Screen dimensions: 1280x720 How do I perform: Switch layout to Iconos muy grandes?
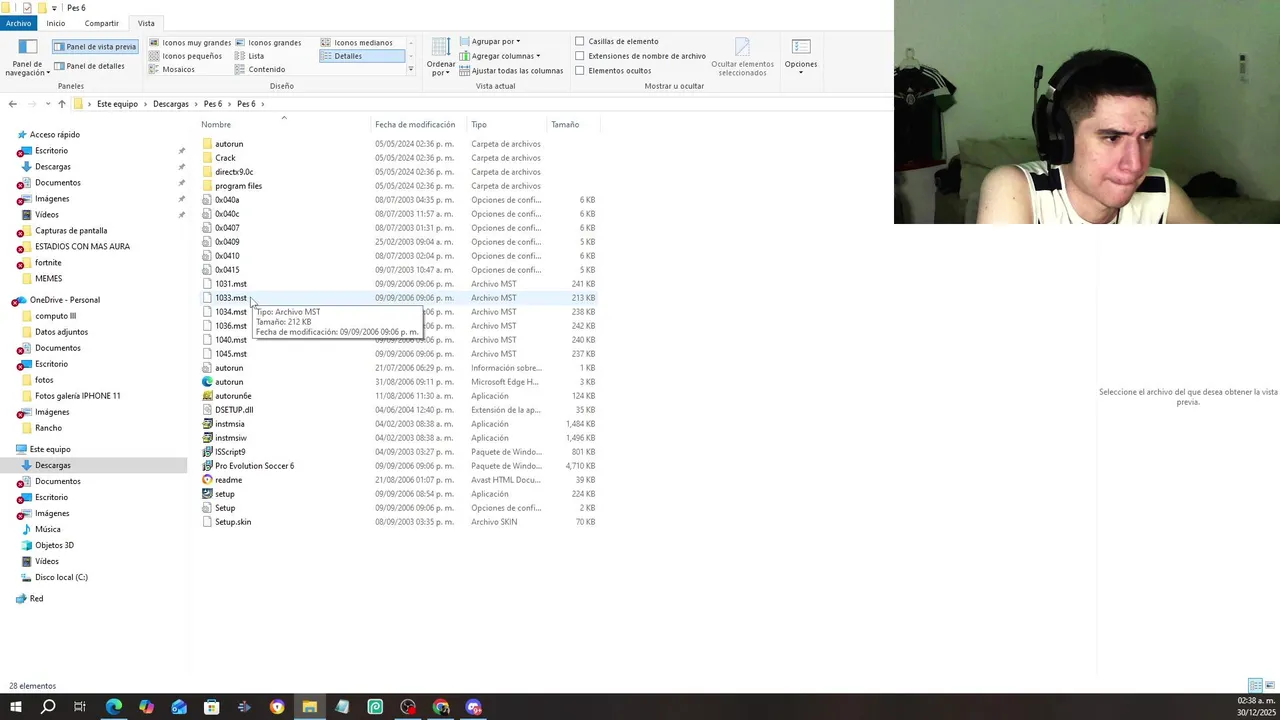tap(190, 43)
